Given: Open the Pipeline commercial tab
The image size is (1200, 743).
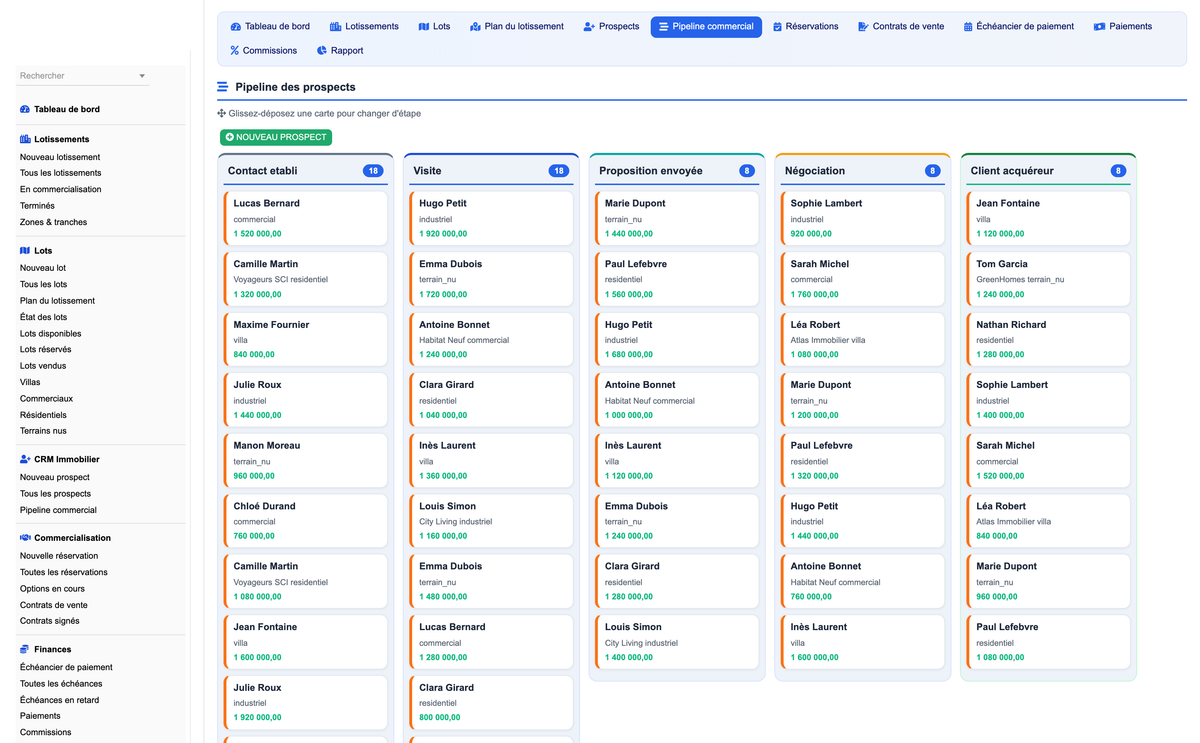Looking at the screenshot, I should coord(706,27).
